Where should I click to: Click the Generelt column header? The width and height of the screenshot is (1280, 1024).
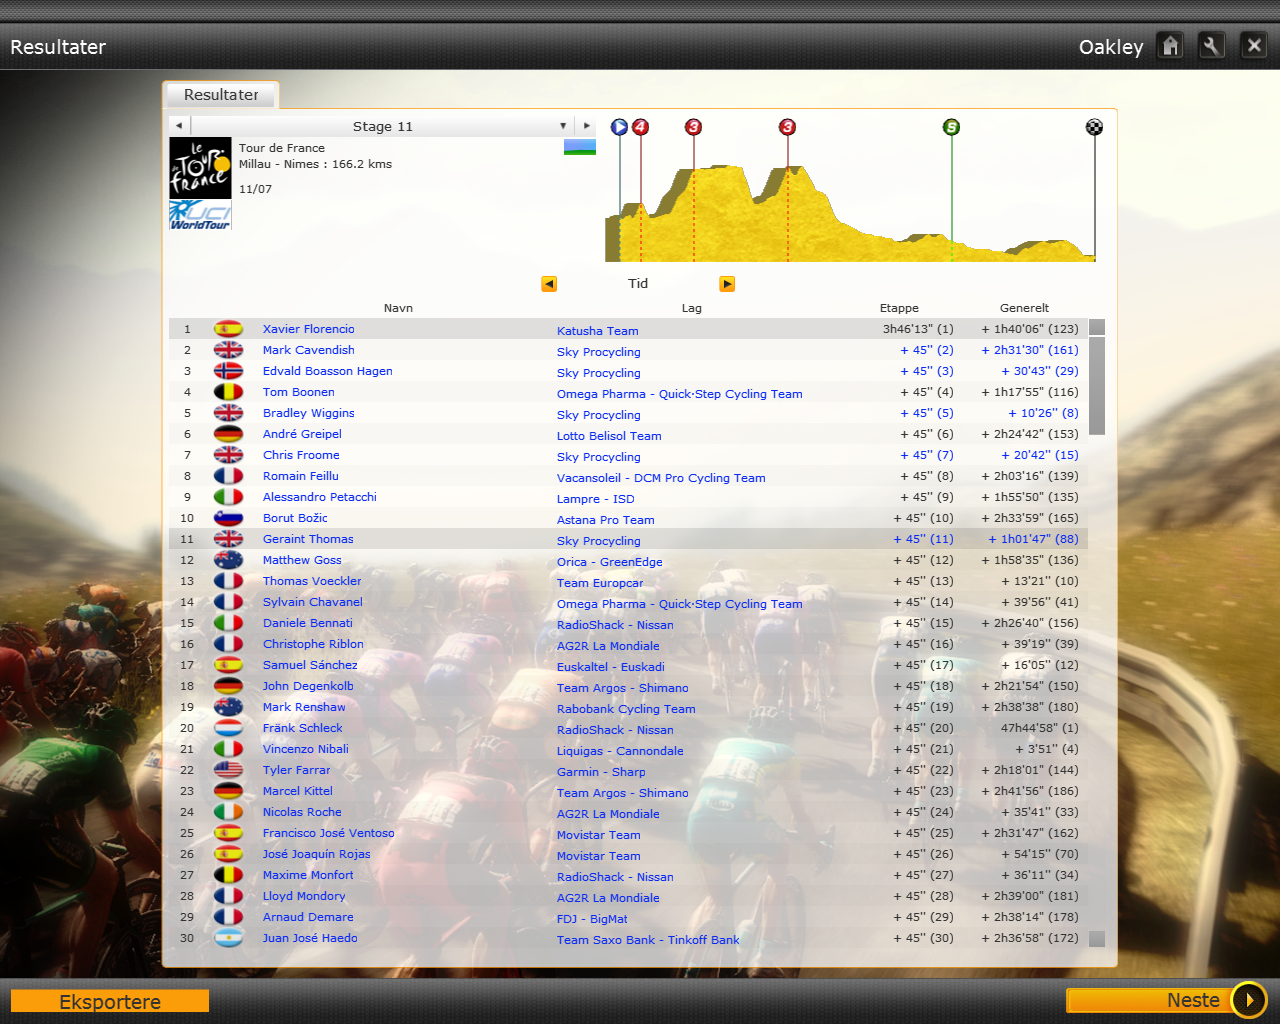pyautogui.click(x=1024, y=308)
